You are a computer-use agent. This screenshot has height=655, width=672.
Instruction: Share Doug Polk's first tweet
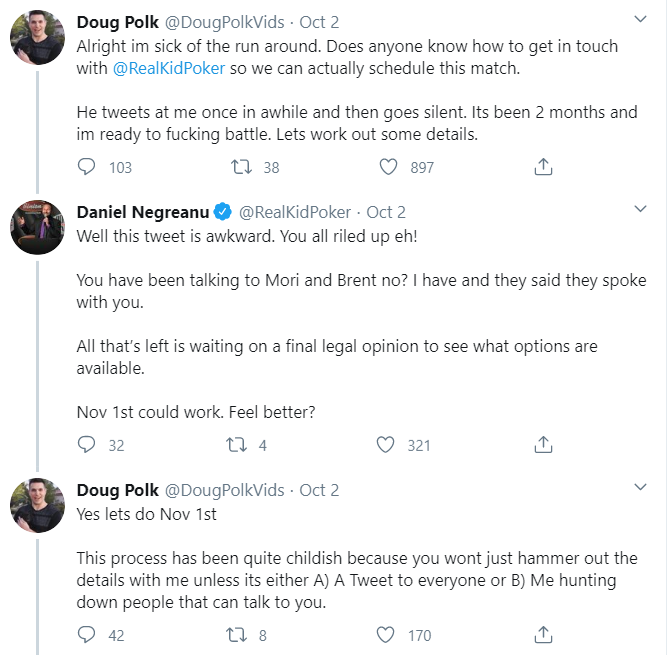pos(543,167)
